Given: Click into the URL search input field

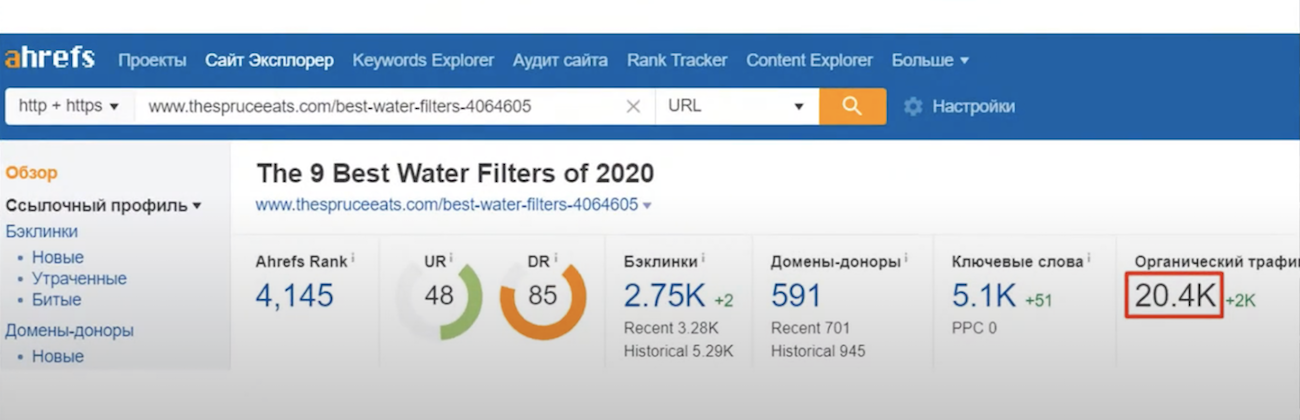Looking at the screenshot, I should pos(379,106).
